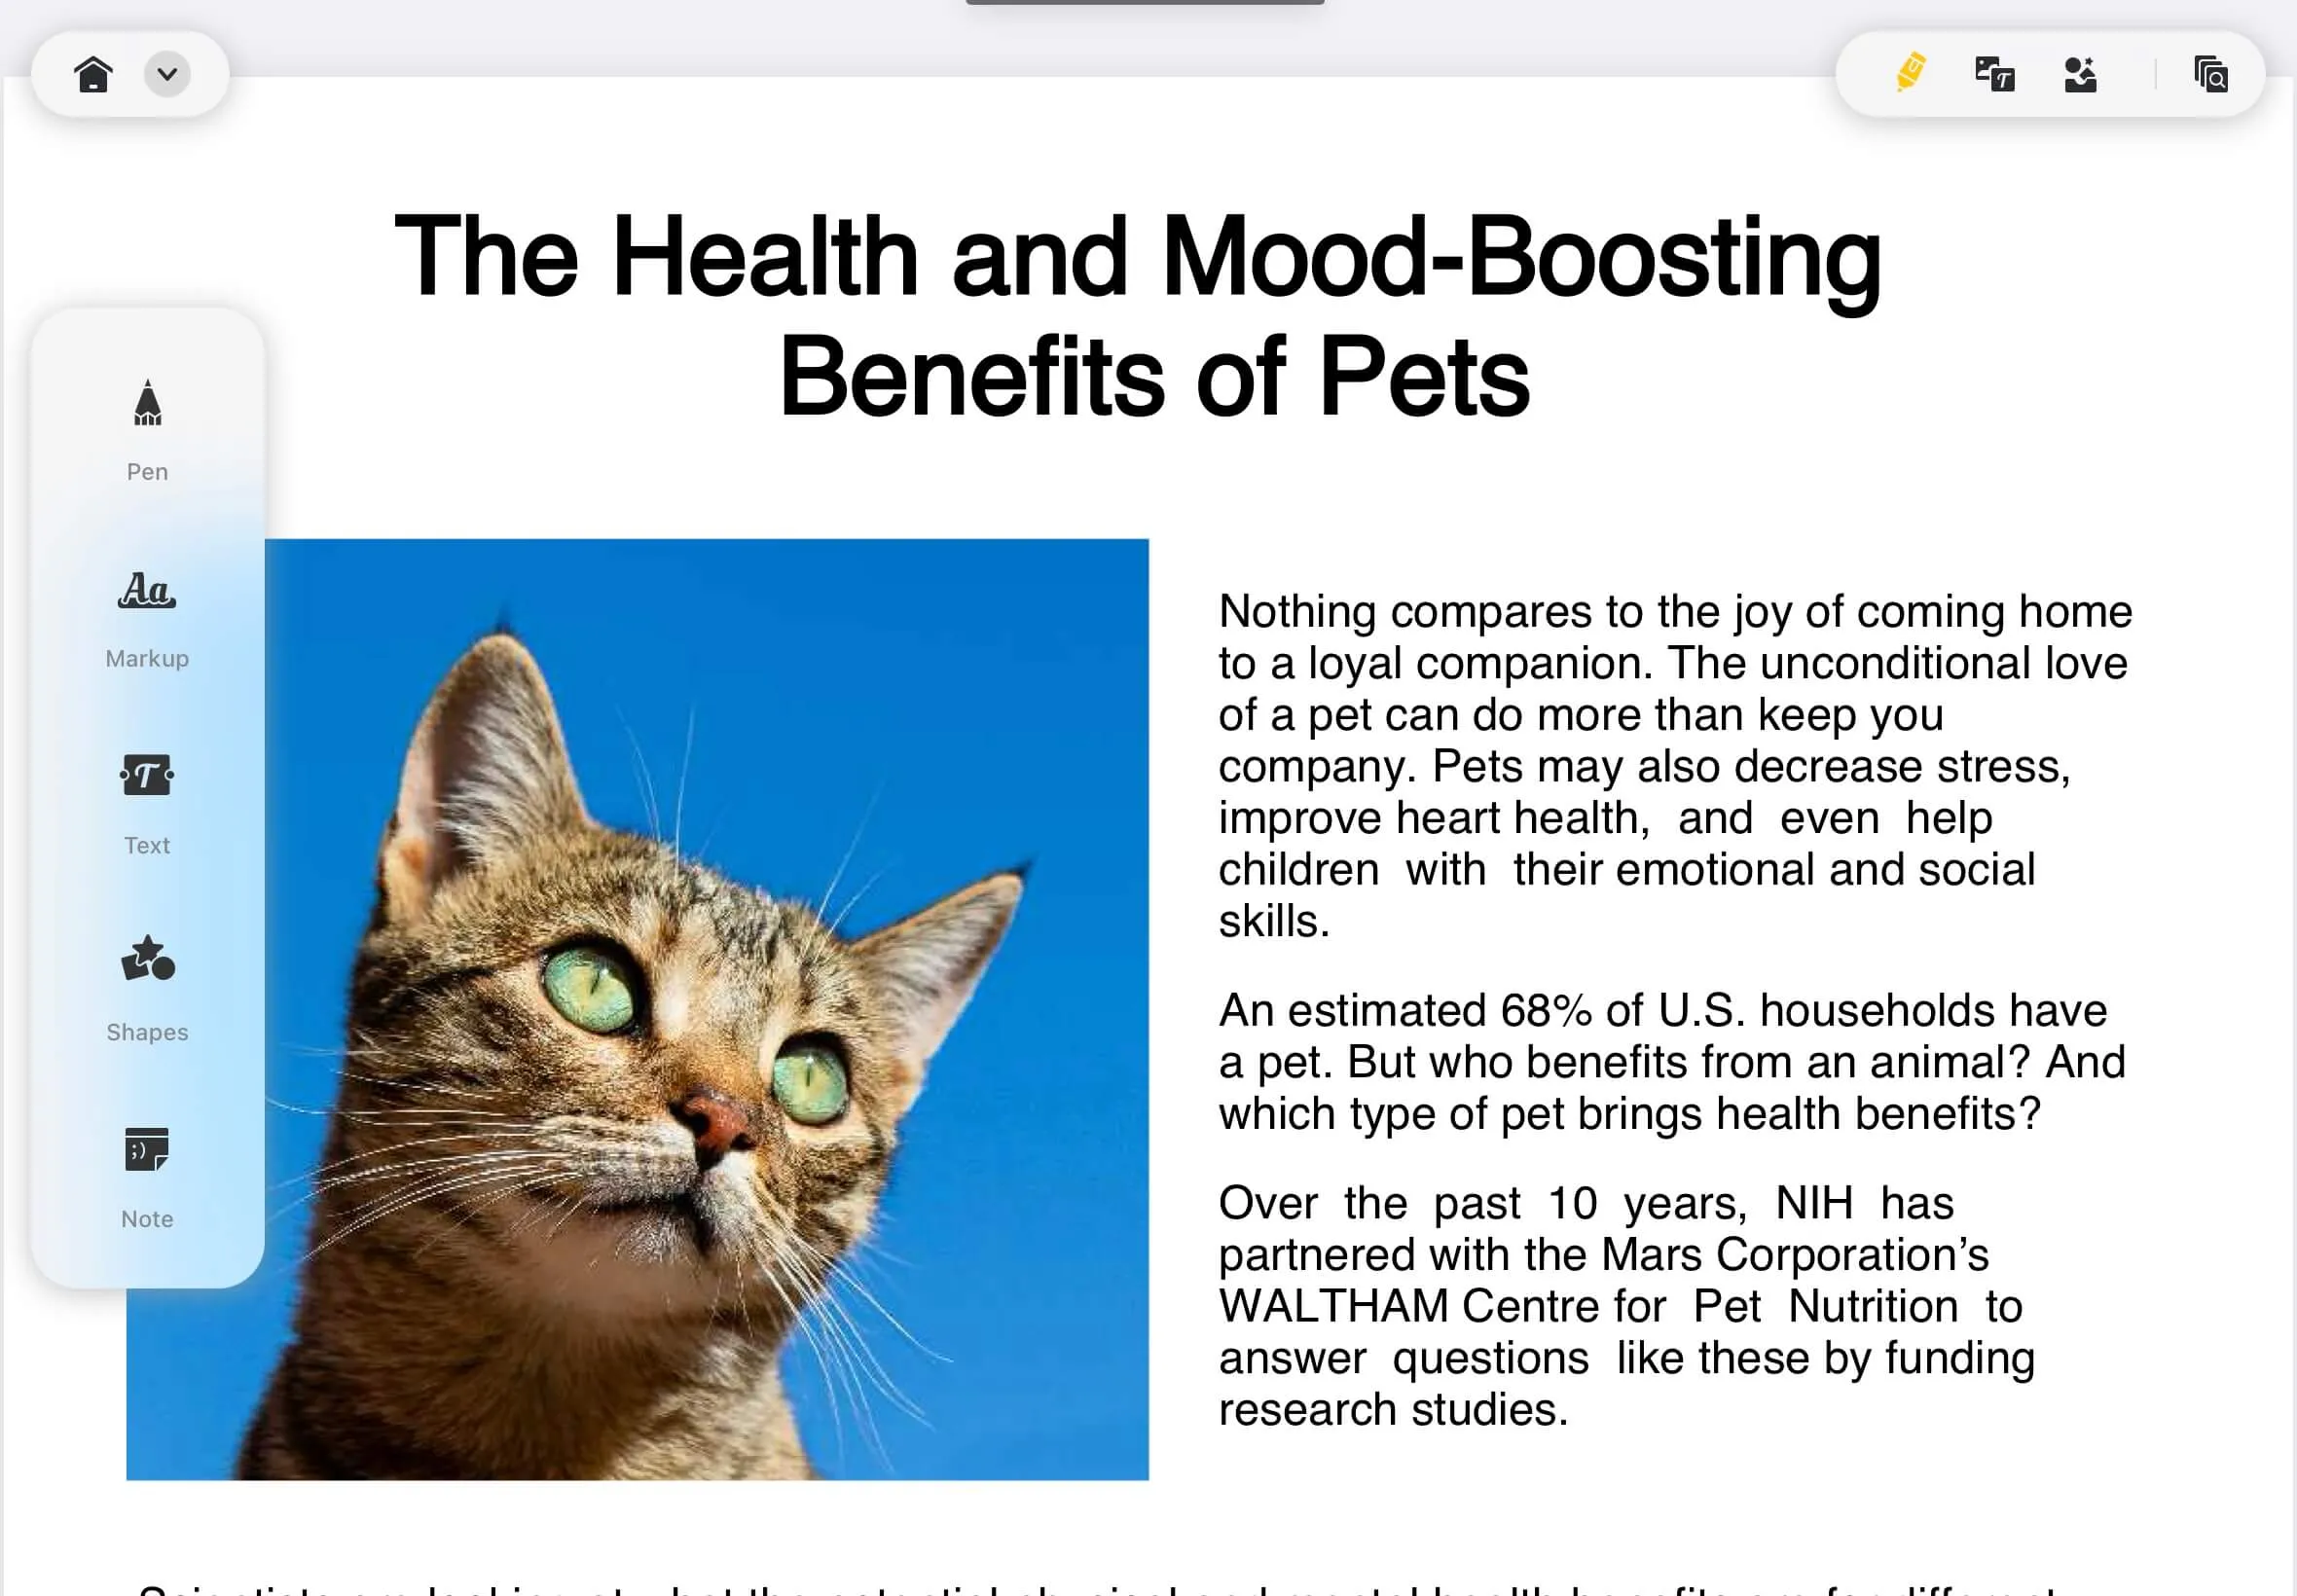Screen dimensions: 2297x1596
Task: Click the Share or Collaborate icon
Action: pyautogui.click(x=2081, y=73)
